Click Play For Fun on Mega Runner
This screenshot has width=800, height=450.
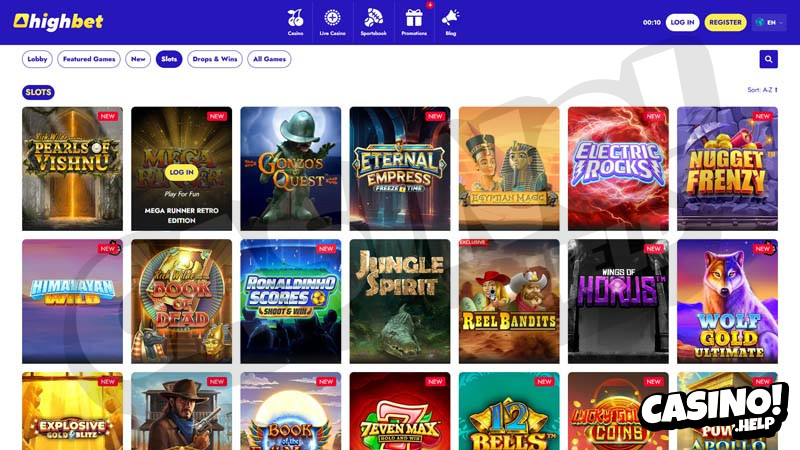[182, 194]
